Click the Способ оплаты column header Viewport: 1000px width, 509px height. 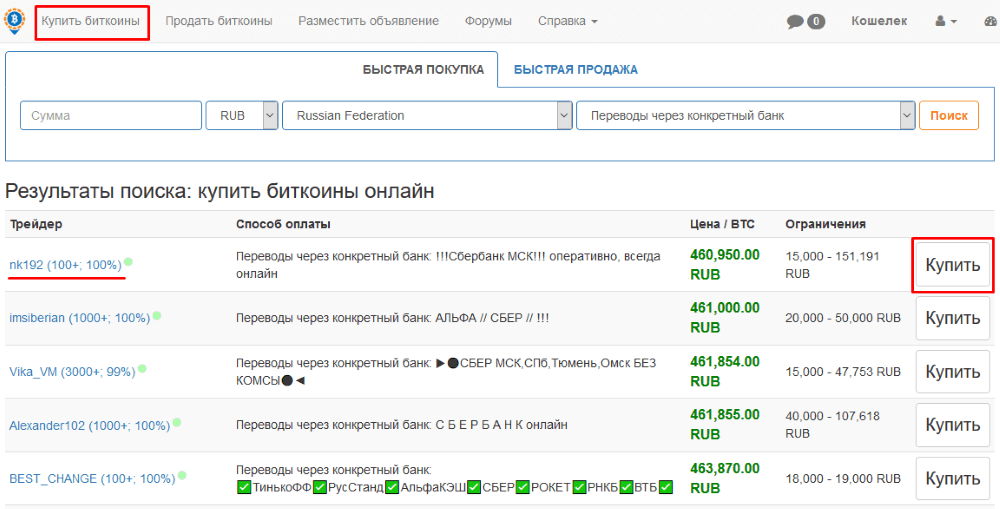[283, 224]
